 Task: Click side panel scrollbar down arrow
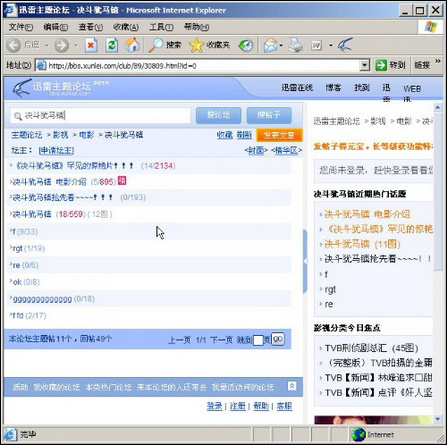point(438,419)
